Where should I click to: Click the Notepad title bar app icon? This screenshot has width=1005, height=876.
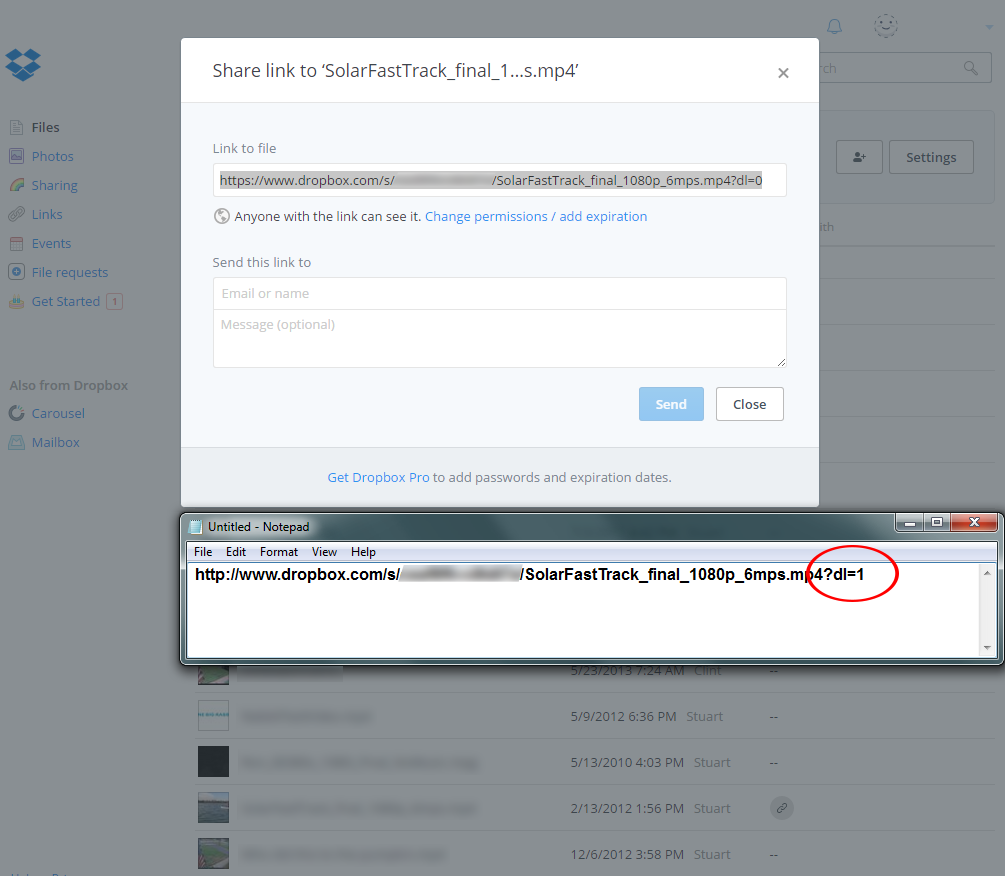point(195,527)
